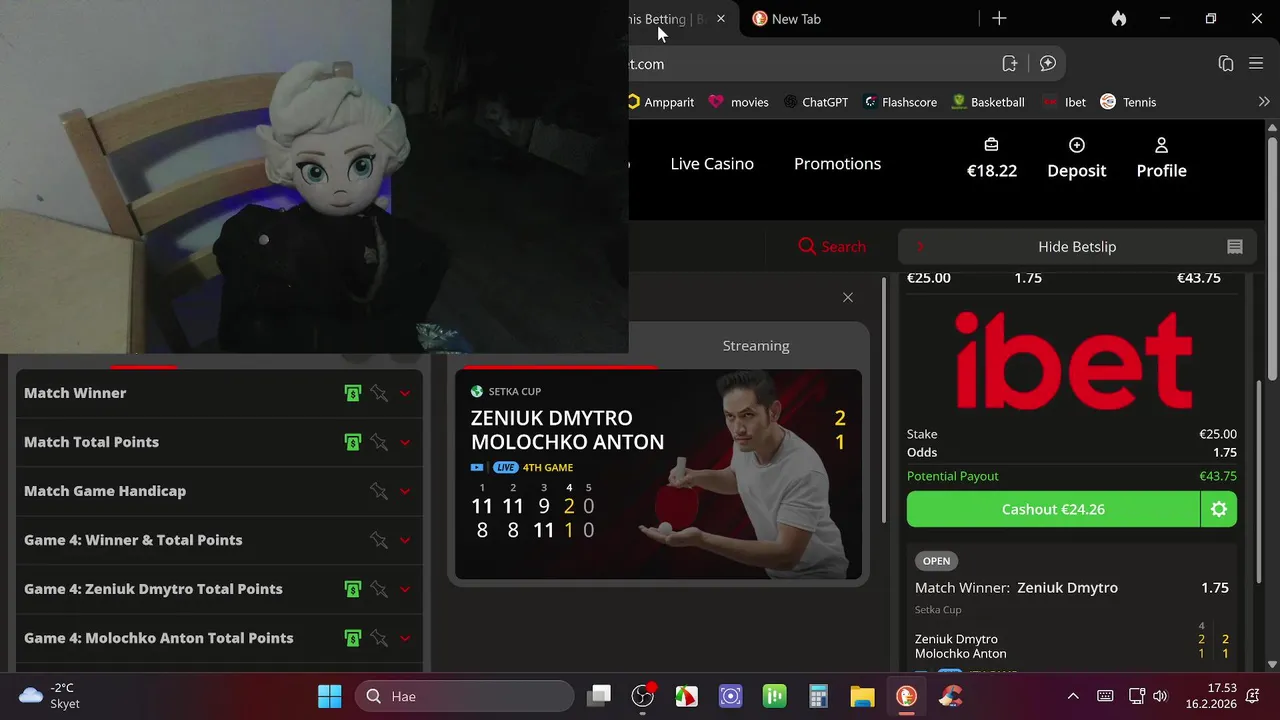Pin Game 4: Molochko Anton Total Points market
Screen dimensions: 1280x720
pos(379,638)
